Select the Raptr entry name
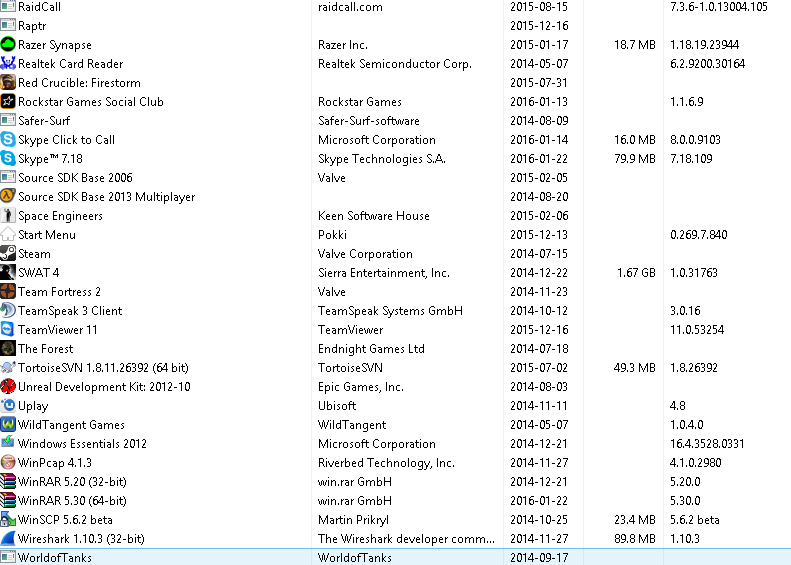The image size is (791, 565). click(32, 26)
